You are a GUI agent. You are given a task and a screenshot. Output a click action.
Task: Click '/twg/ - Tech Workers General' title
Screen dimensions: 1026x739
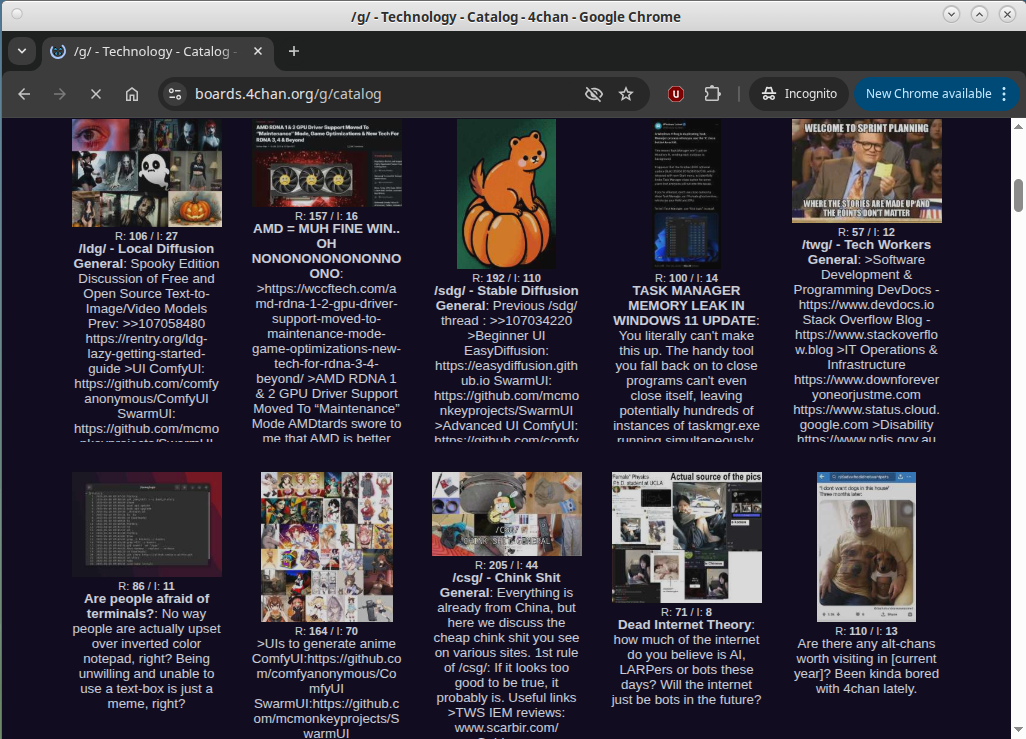click(x=866, y=252)
